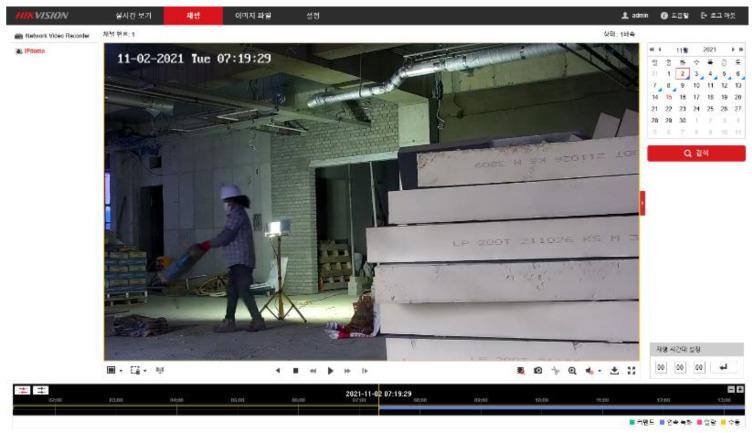Take a snapshot with the camera icon
752x433 pixels.
click(537, 370)
